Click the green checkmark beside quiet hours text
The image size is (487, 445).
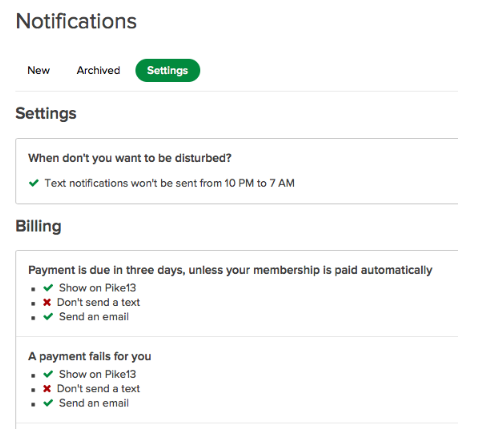(34, 183)
